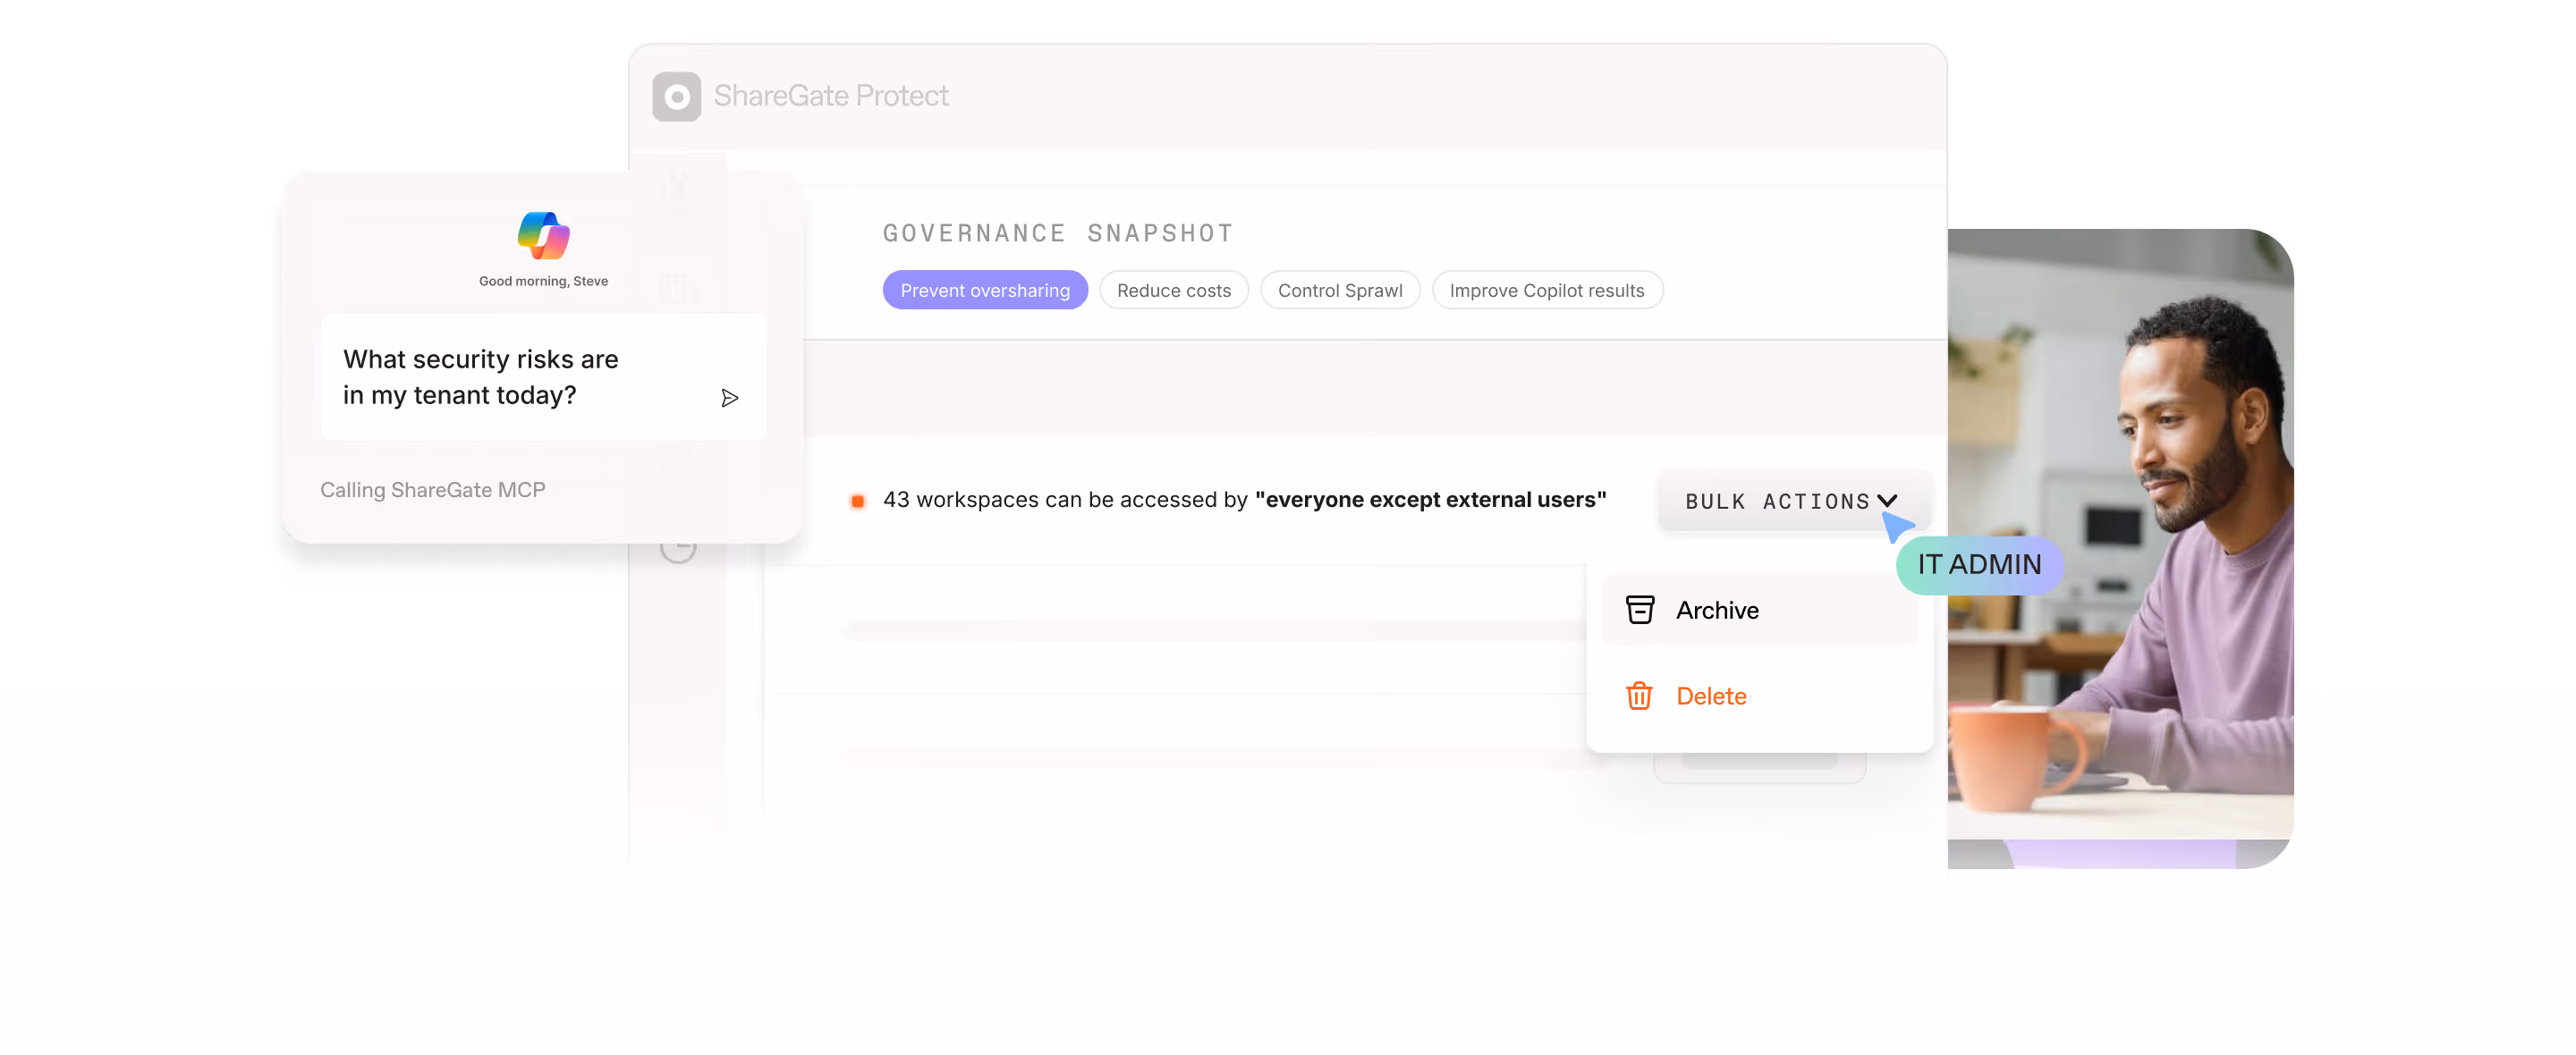
Task: Choose Delete from bulk actions menu
Action: tap(1759, 695)
